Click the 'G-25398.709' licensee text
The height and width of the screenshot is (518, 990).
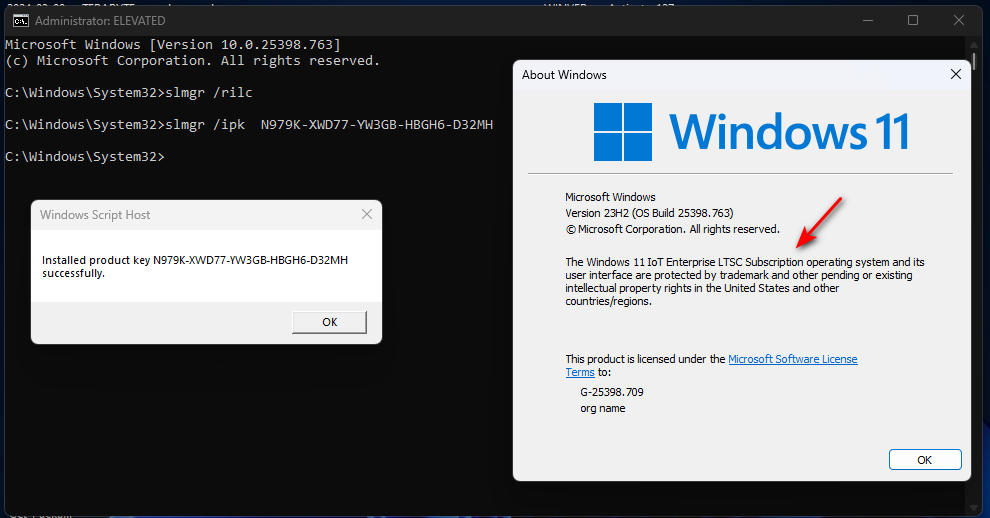[612, 392]
